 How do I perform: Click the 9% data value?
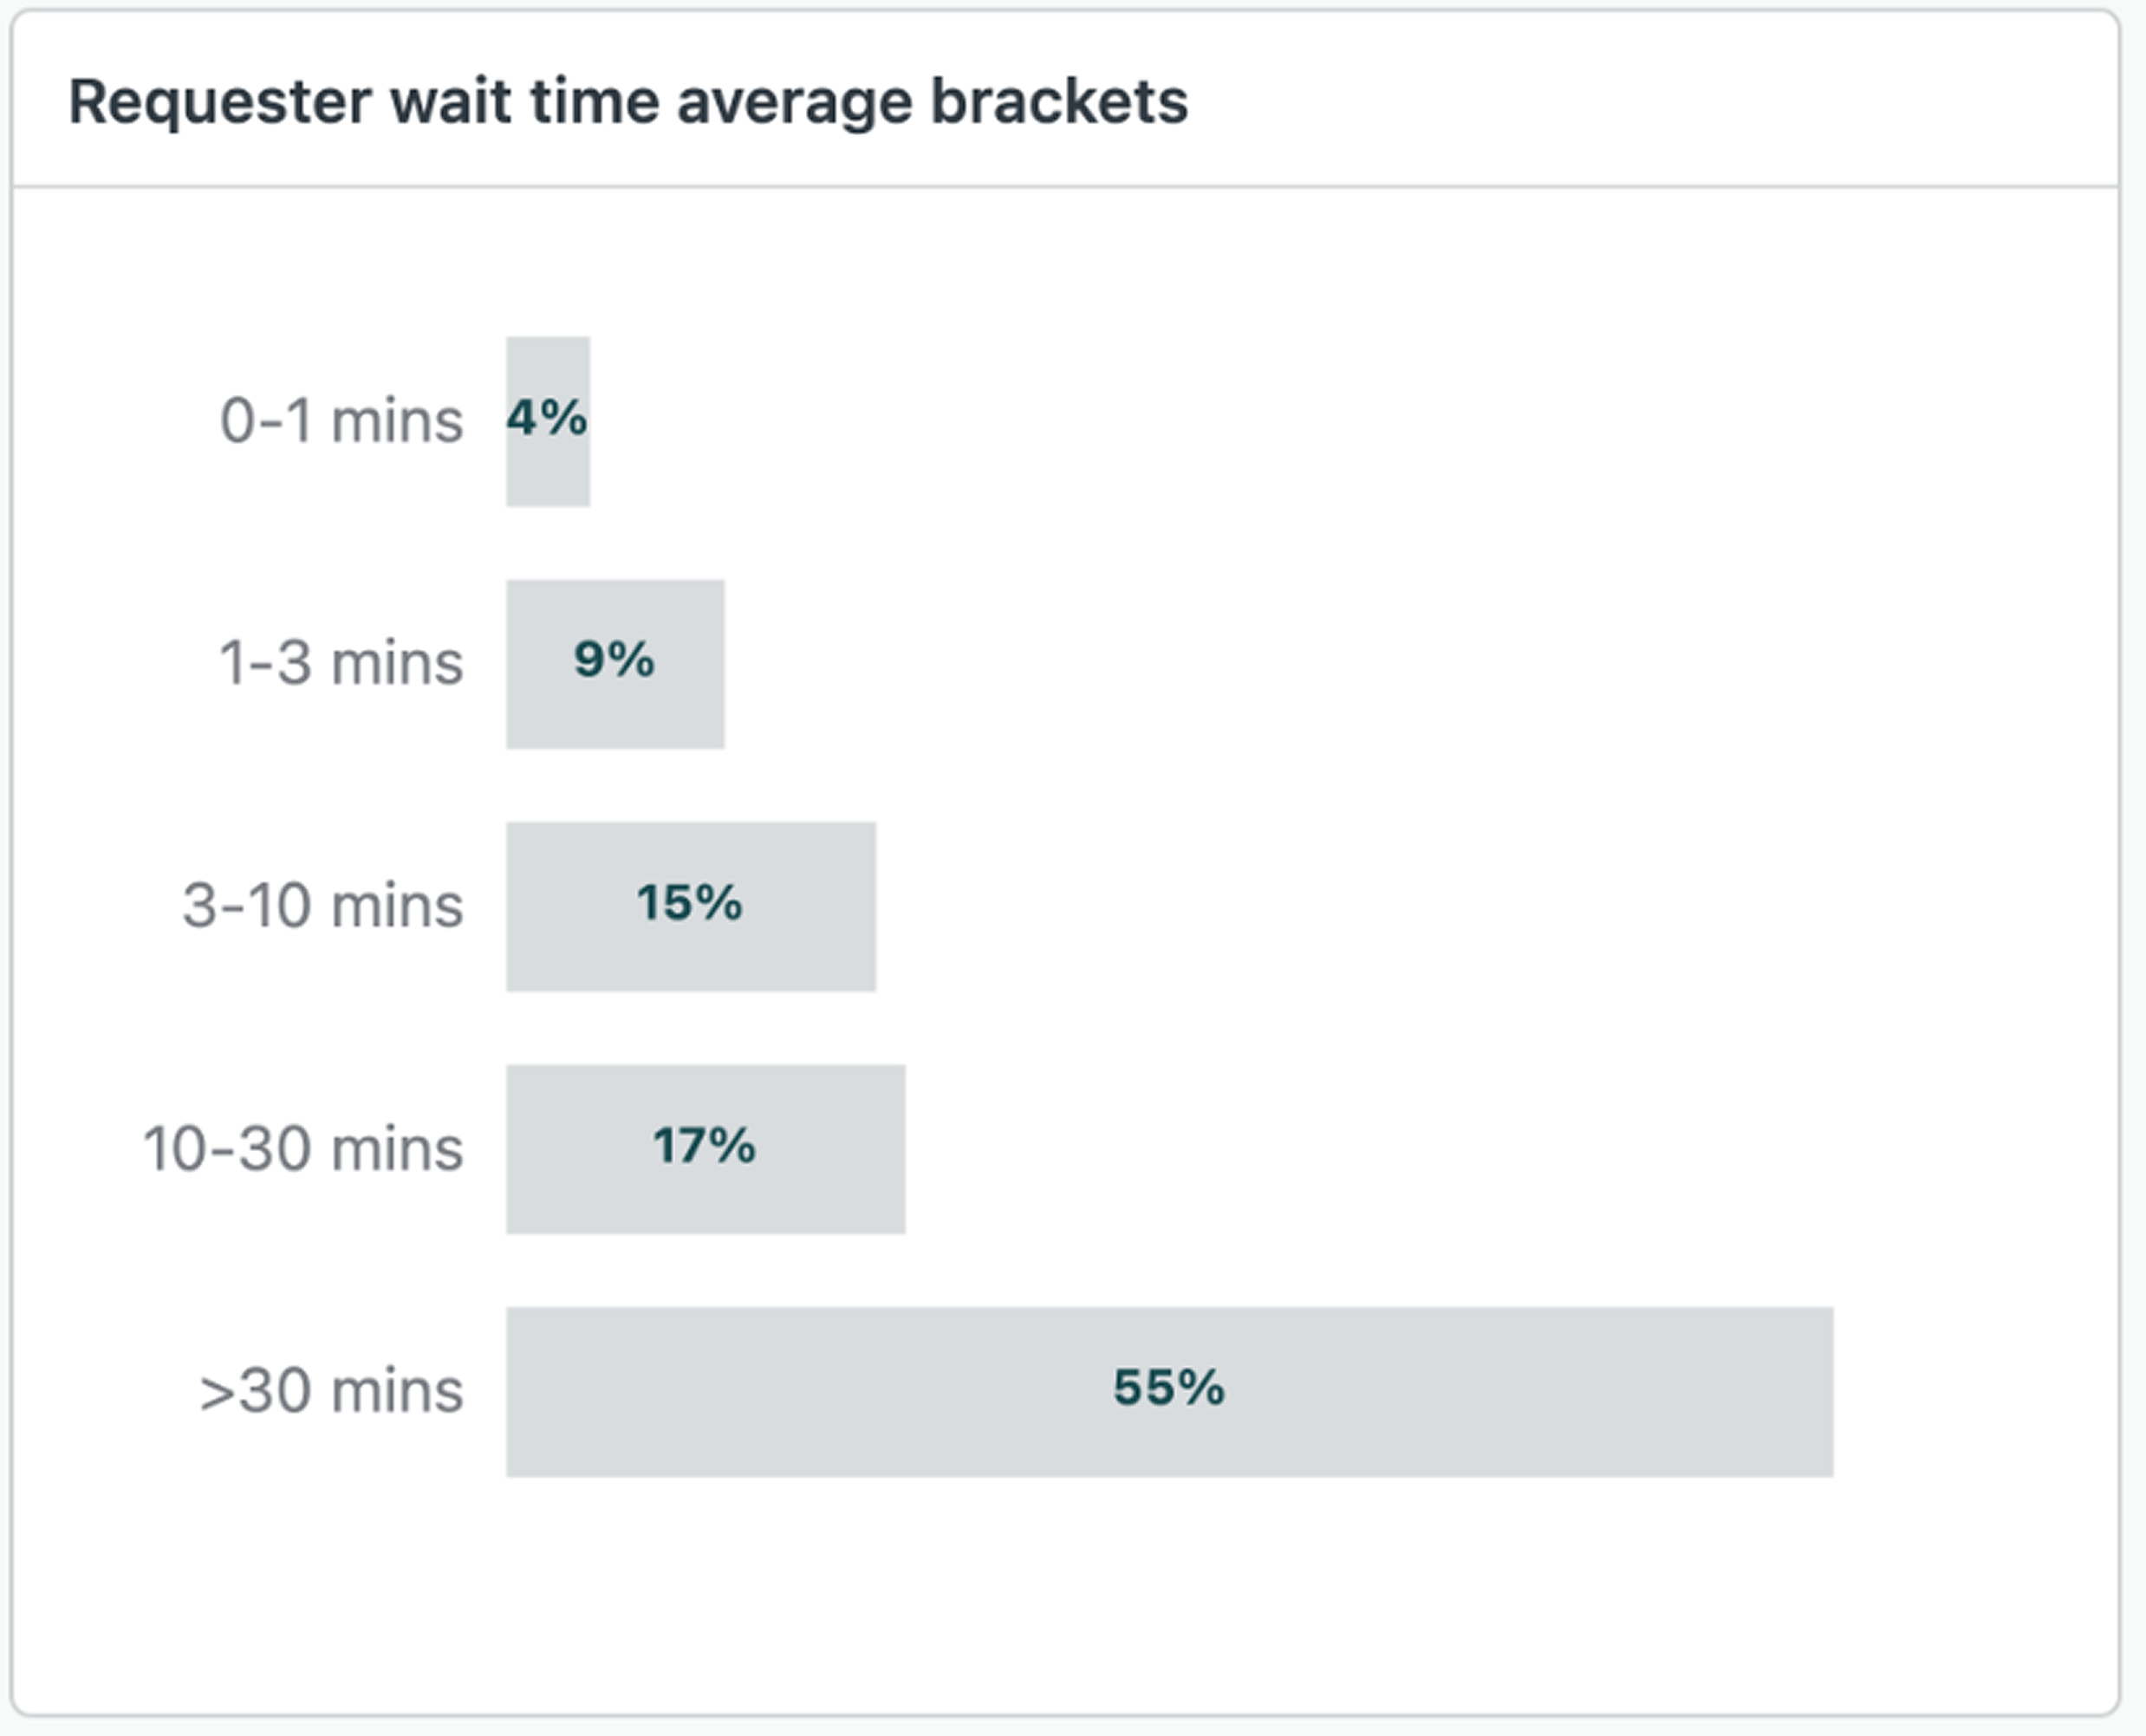coord(614,660)
